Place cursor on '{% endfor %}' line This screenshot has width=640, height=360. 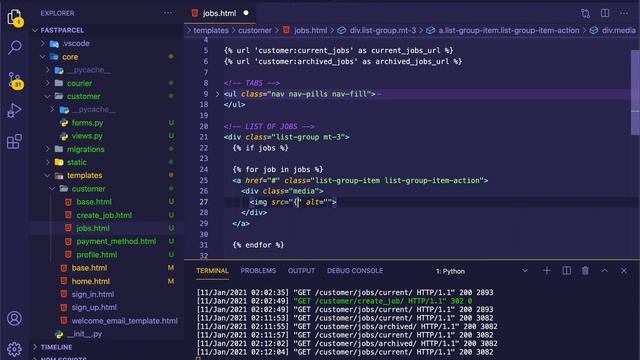click(x=258, y=245)
